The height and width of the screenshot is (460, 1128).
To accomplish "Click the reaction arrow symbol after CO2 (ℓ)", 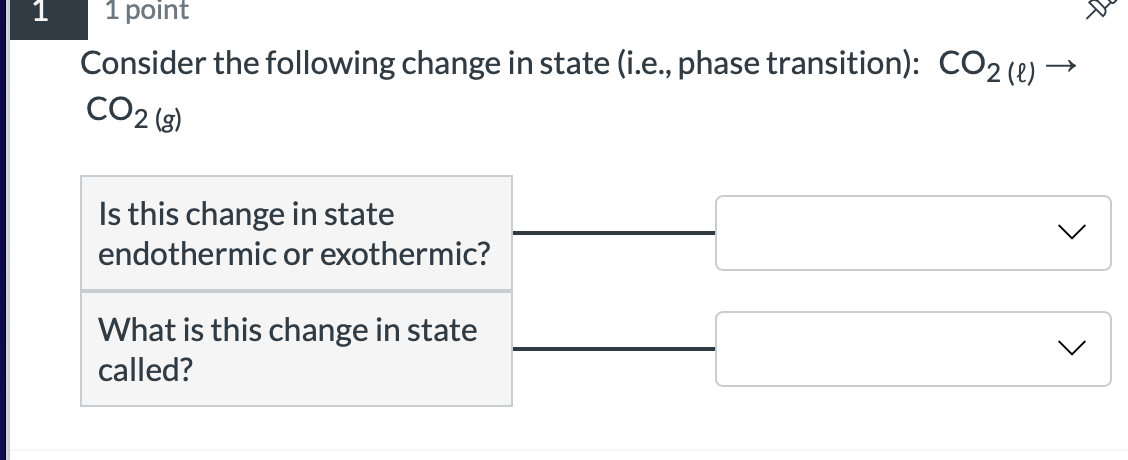I will (1060, 66).
